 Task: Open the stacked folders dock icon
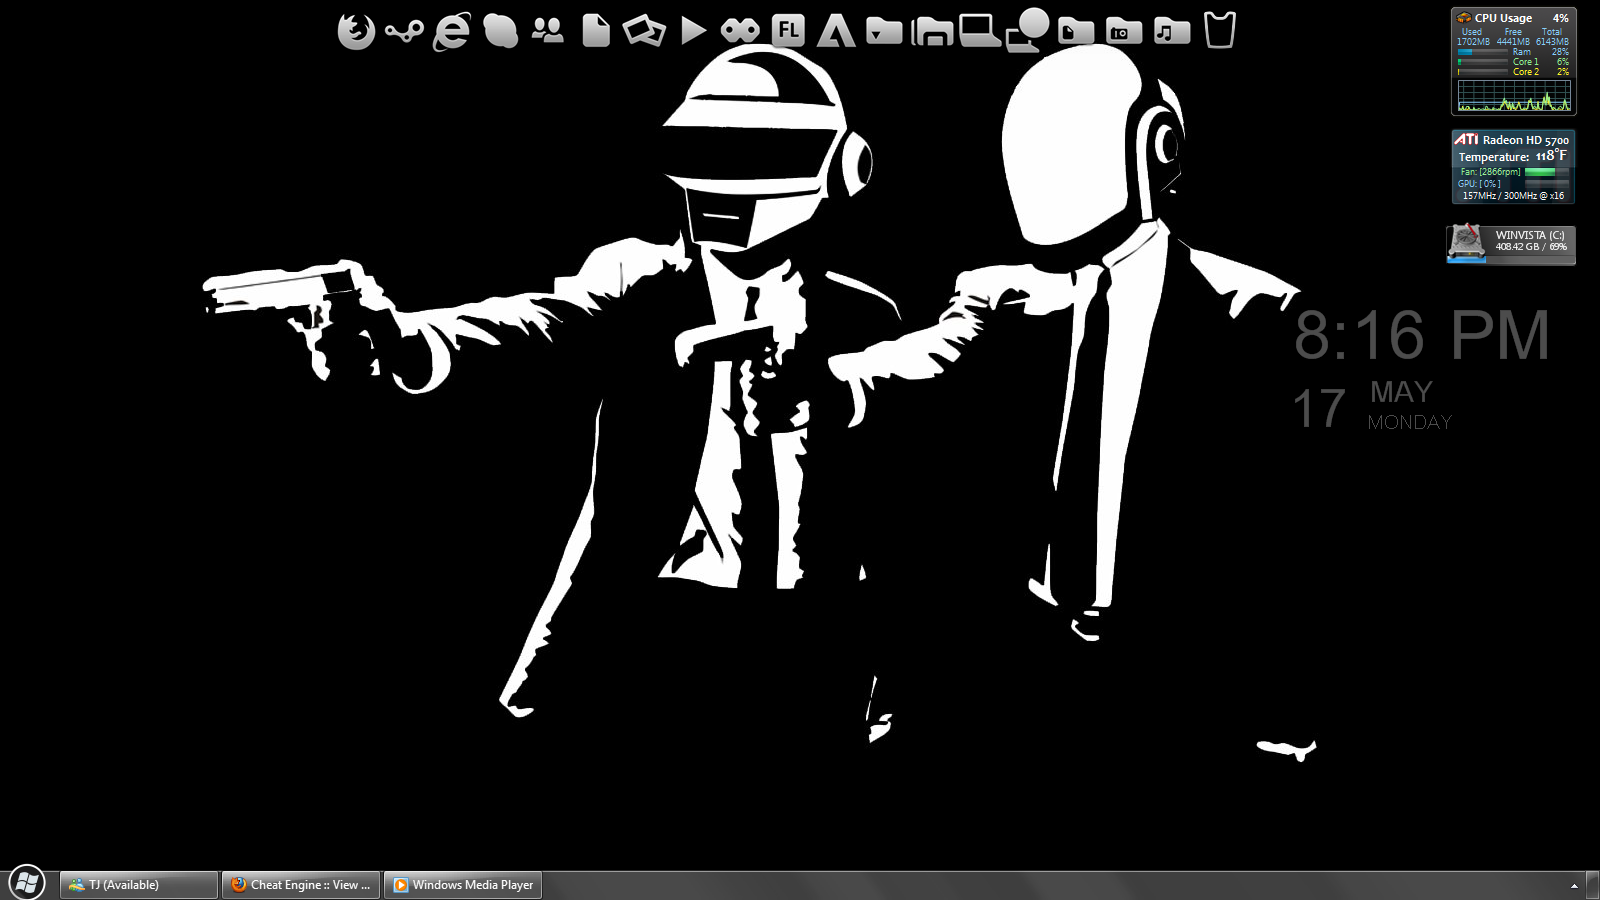(x=932, y=31)
